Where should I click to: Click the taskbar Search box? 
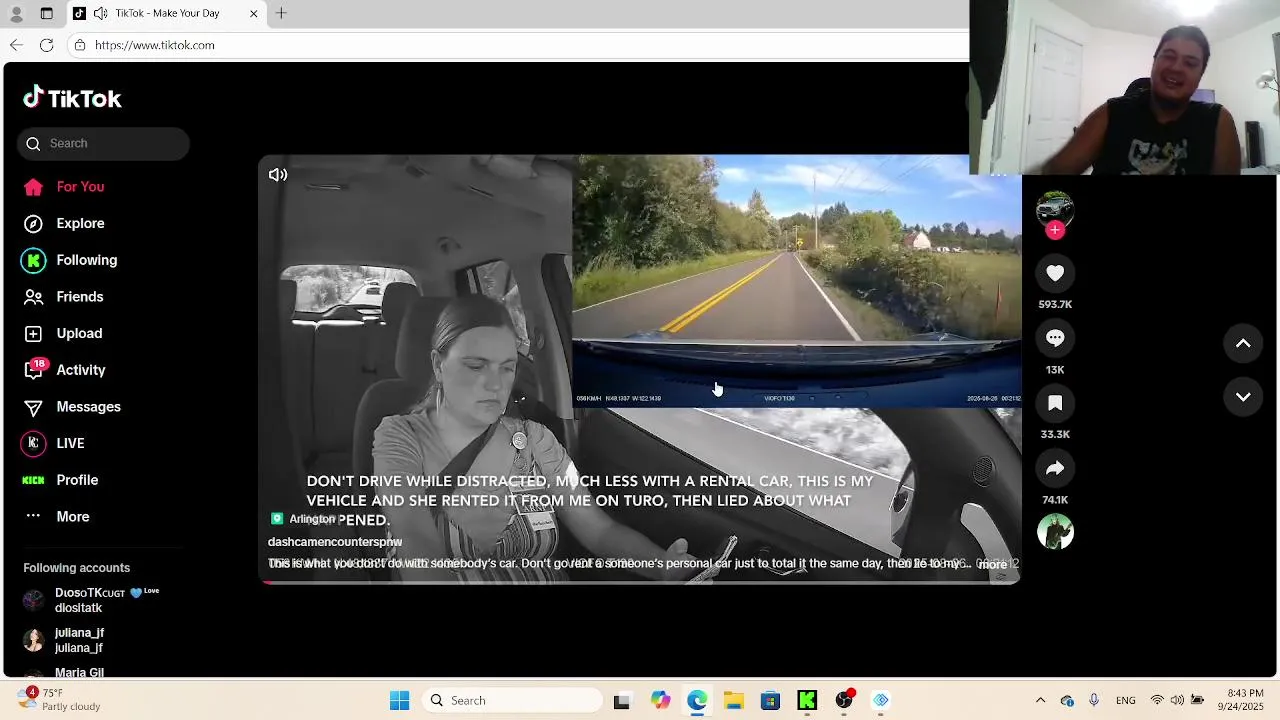[x=512, y=700]
